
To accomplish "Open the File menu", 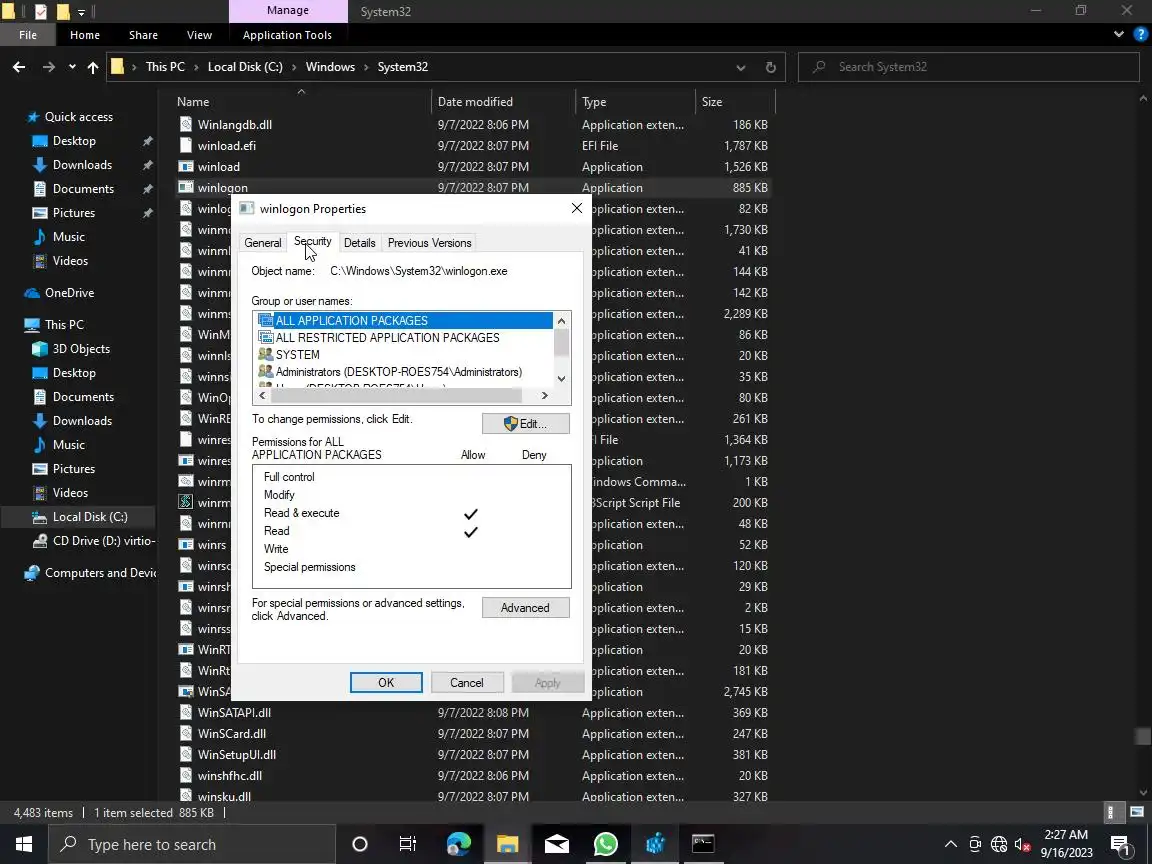I will click(28, 35).
